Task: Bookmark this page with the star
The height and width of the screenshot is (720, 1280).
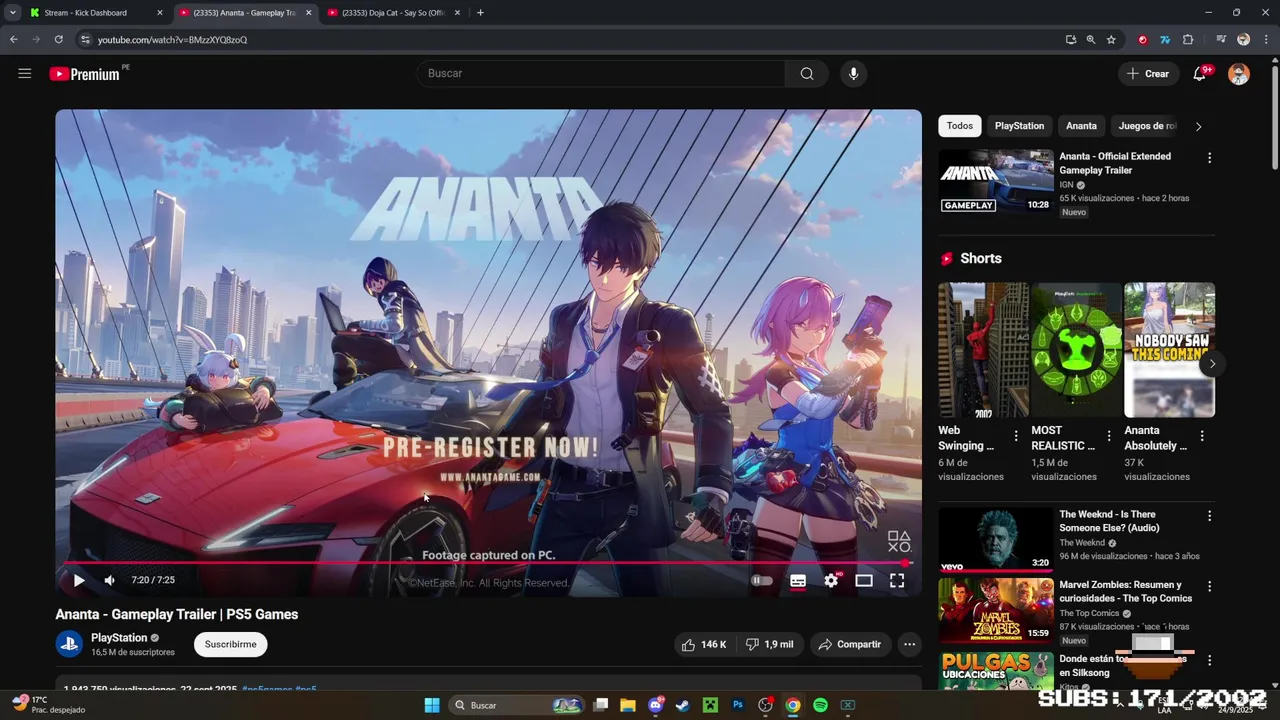Action: tap(1111, 40)
